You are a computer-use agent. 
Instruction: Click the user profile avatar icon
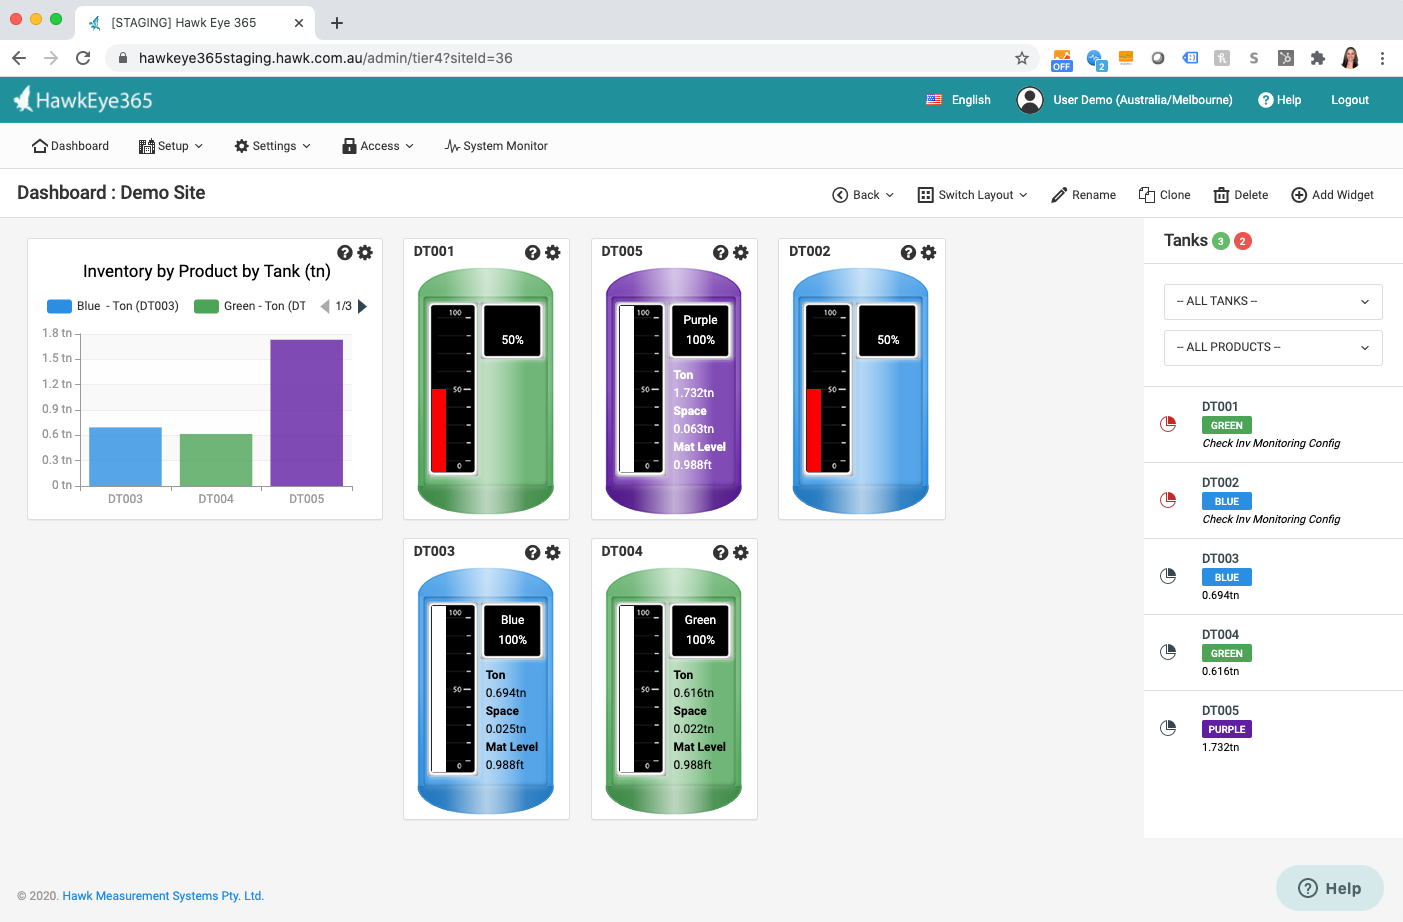click(x=1030, y=100)
